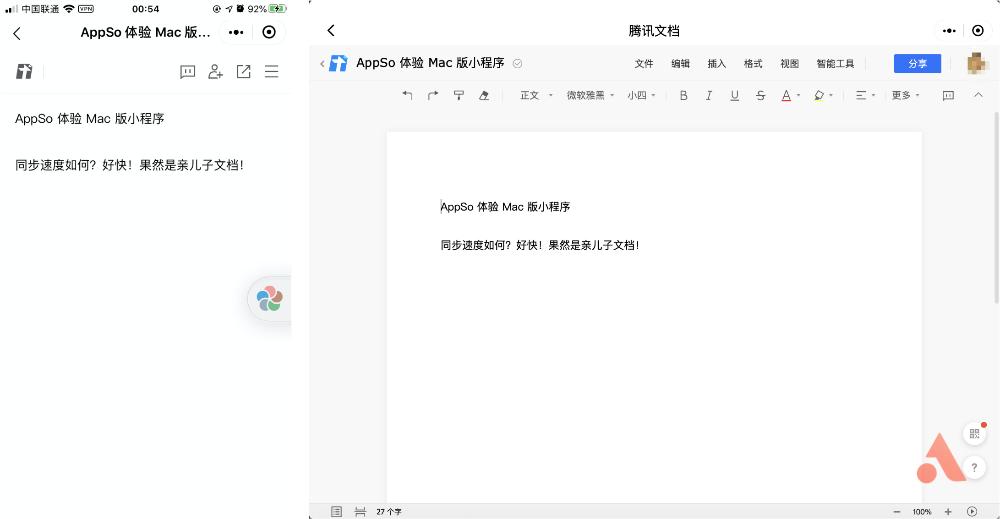
Task: Open the 智能工具 menu
Action: (x=835, y=64)
